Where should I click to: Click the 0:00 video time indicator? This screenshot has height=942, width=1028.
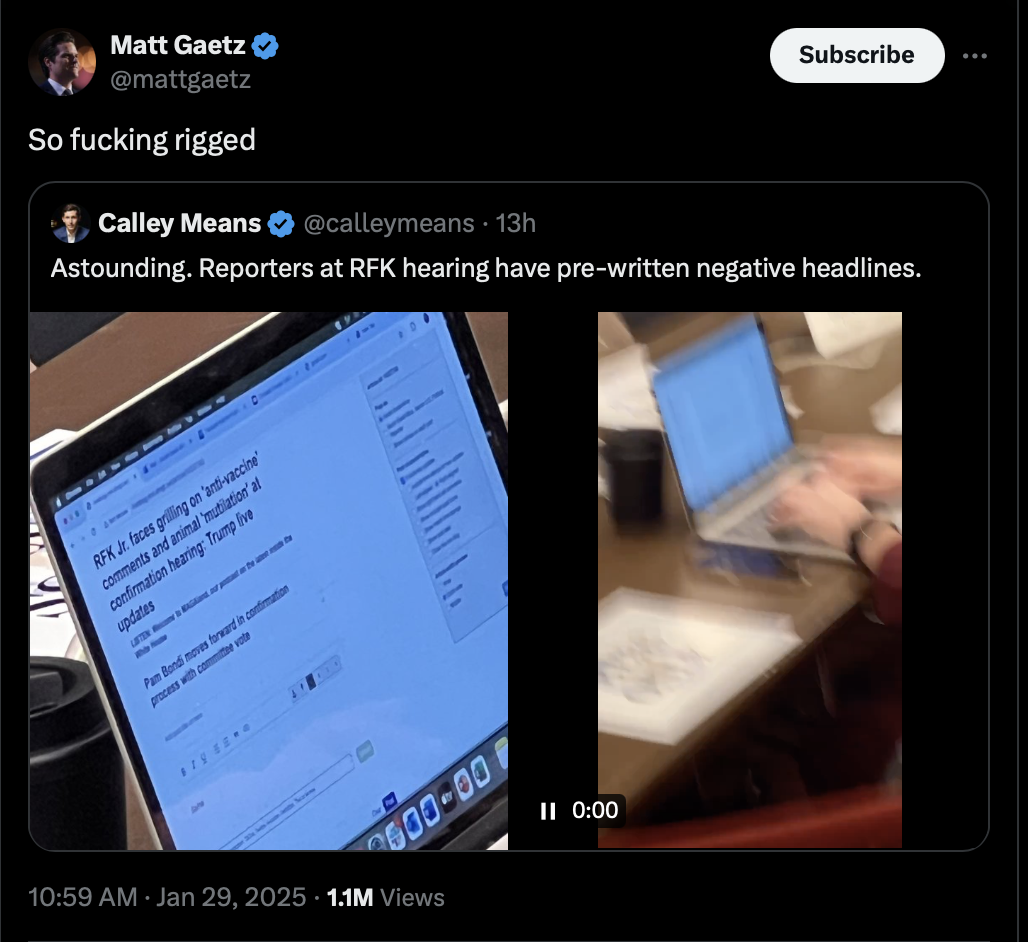pyautogui.click(x=595, y=810)
